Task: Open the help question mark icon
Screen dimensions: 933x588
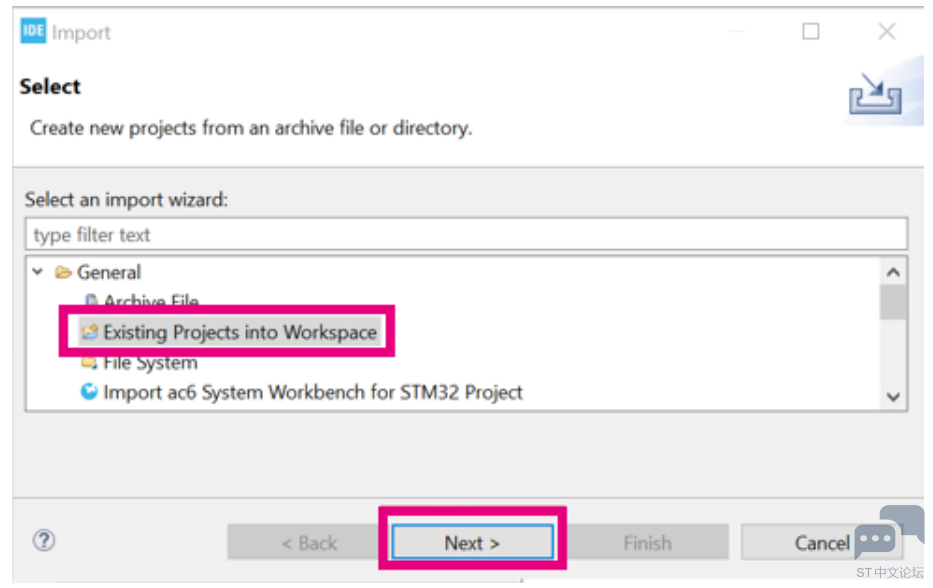Action: coord(44,540)
